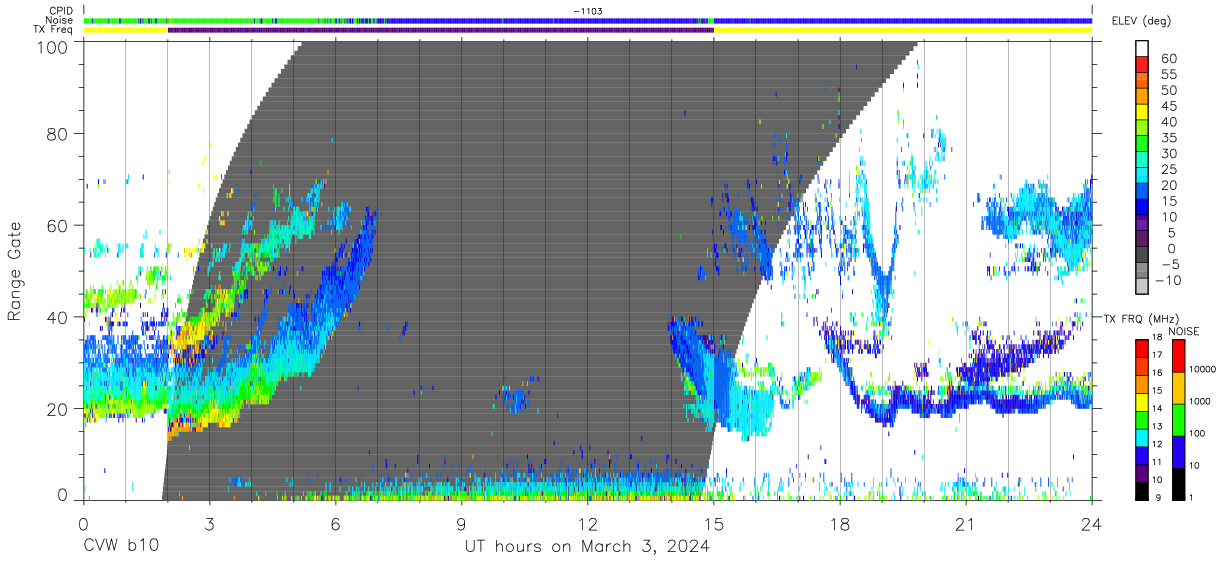This screenshot has width=1228, height=567.
Task: Click the x-axis tick label '3'
Action: [210, 524]
